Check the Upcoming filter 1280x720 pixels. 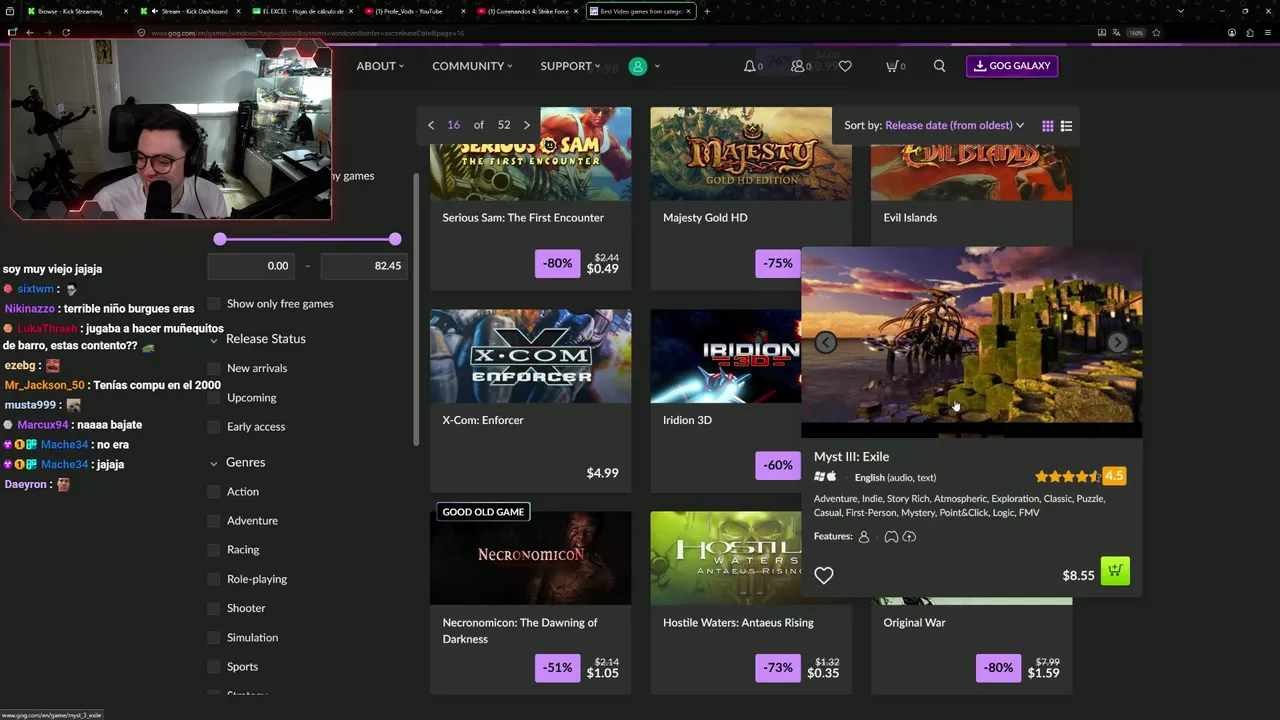pos(214,398)
